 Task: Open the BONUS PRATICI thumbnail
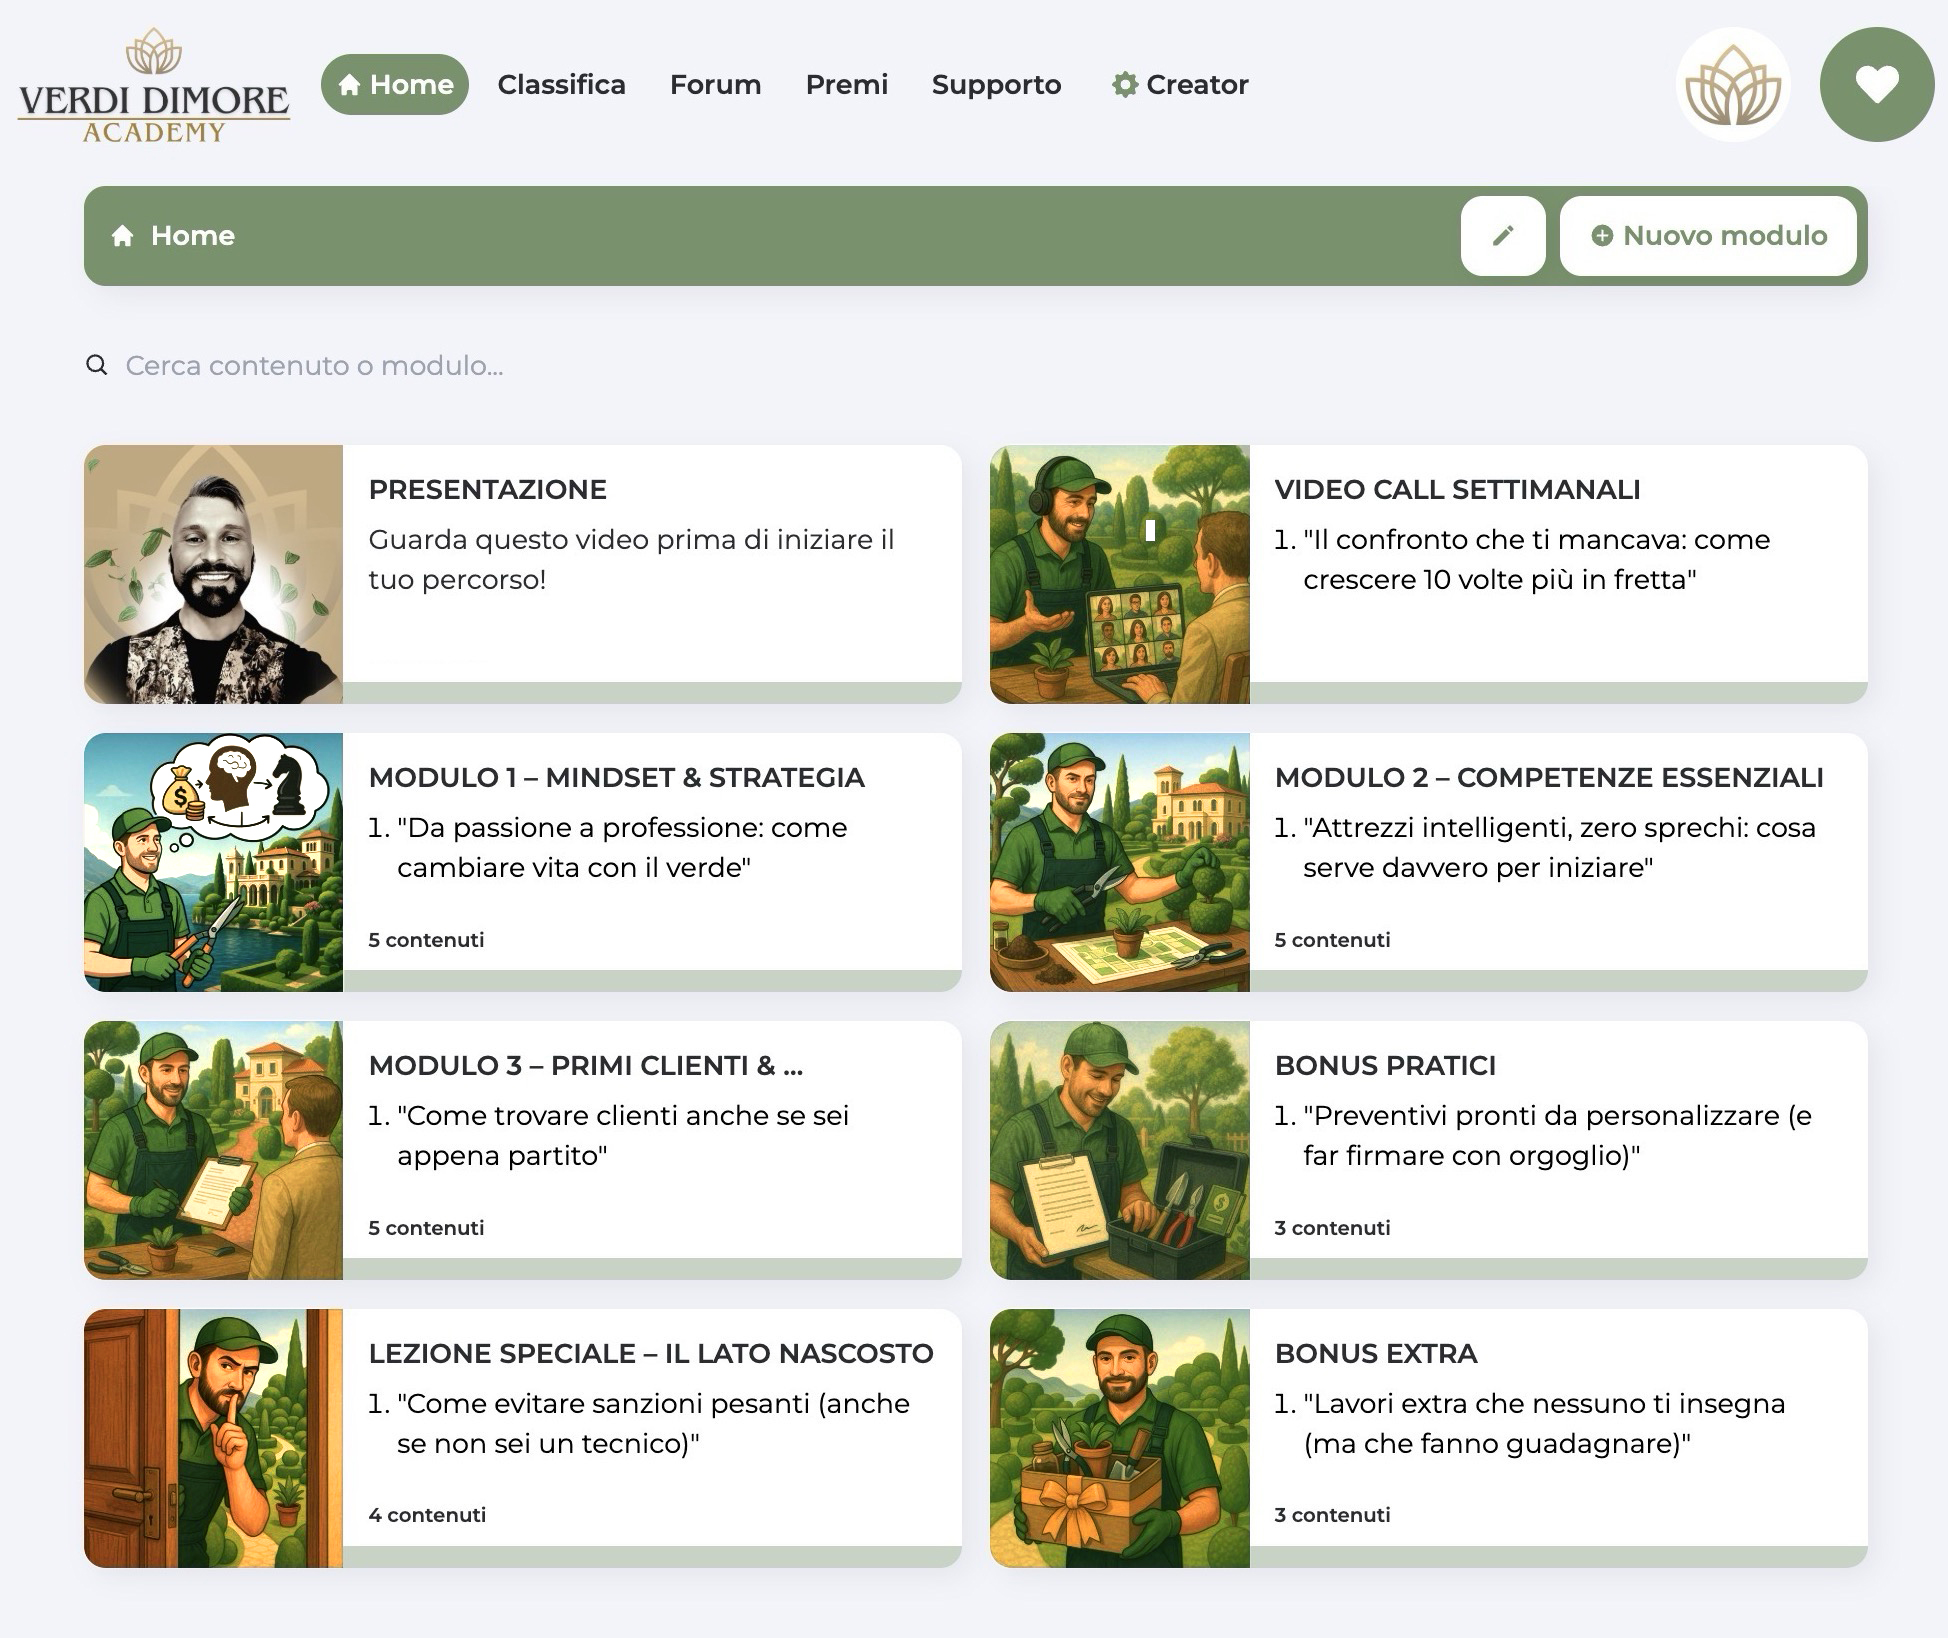click(x=1120, y=1150)
